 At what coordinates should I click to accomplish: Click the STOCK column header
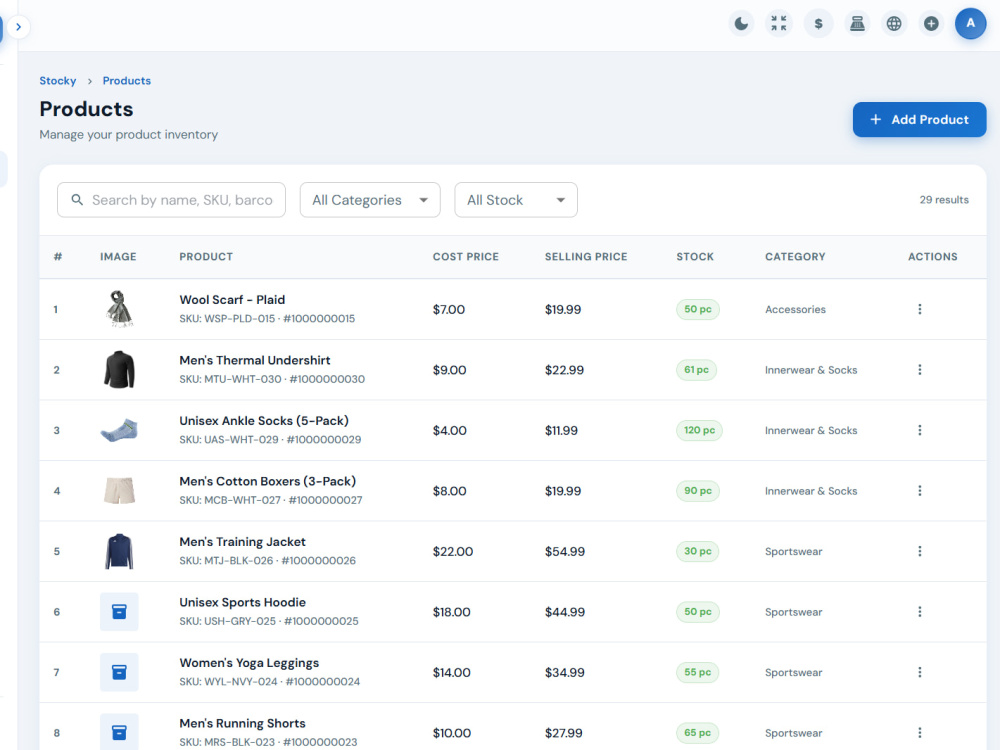coord(695,256)
